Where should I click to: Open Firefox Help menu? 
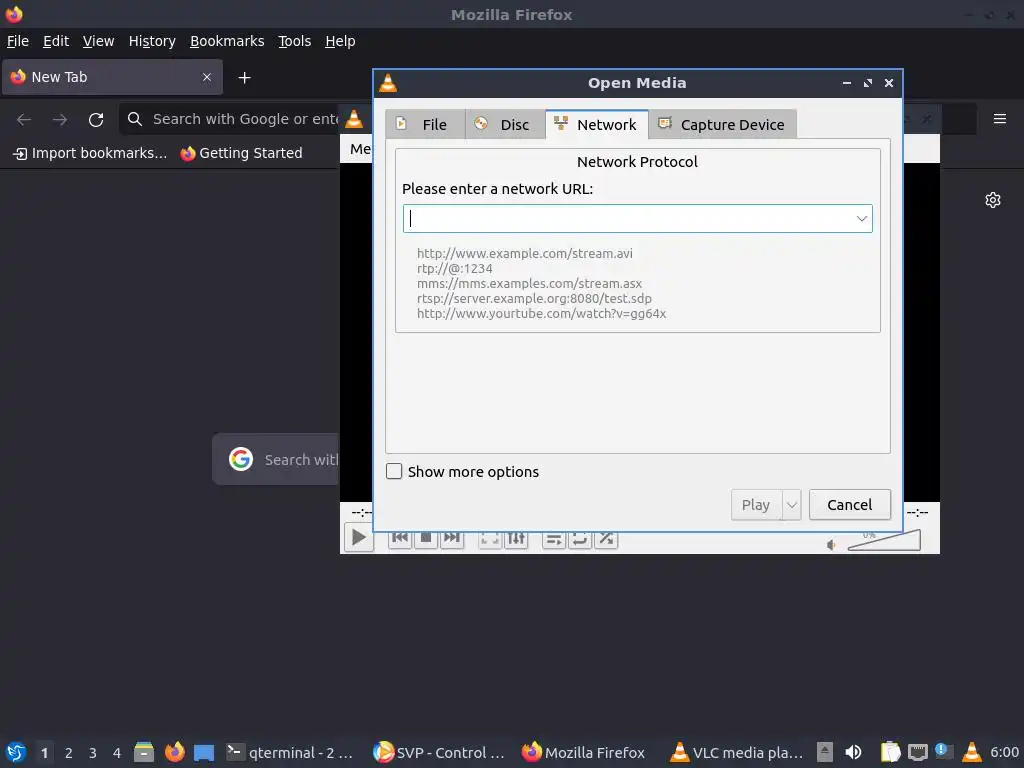340,41
